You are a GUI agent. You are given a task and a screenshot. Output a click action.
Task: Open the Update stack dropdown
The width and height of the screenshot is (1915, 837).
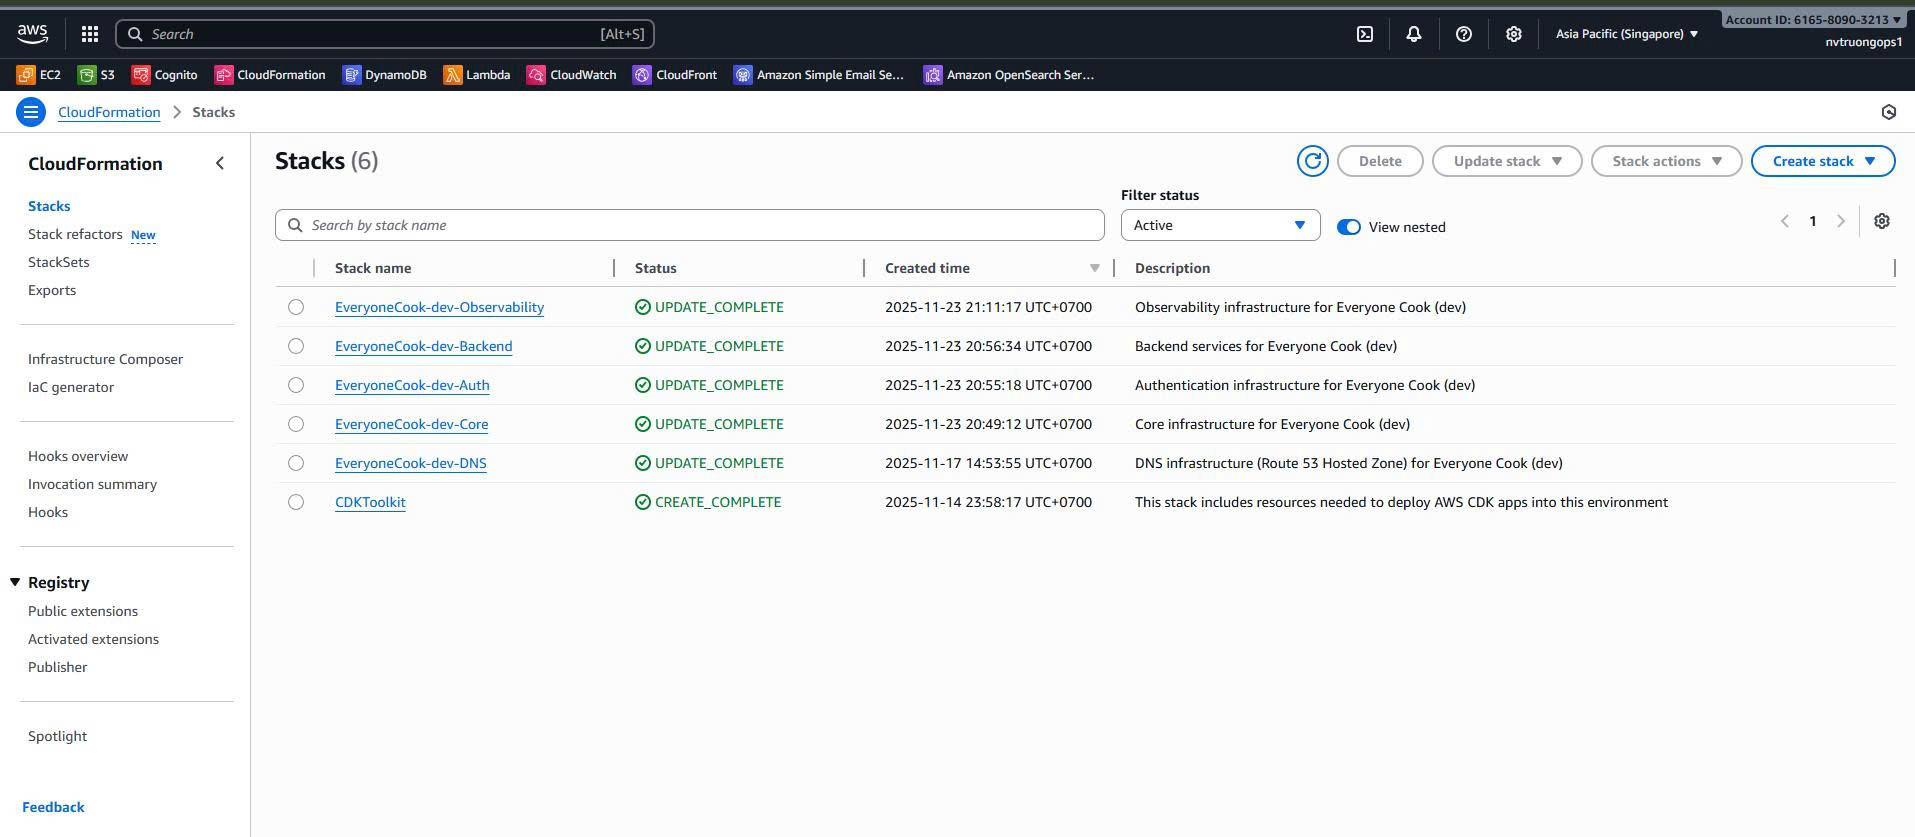(1507, 161)
